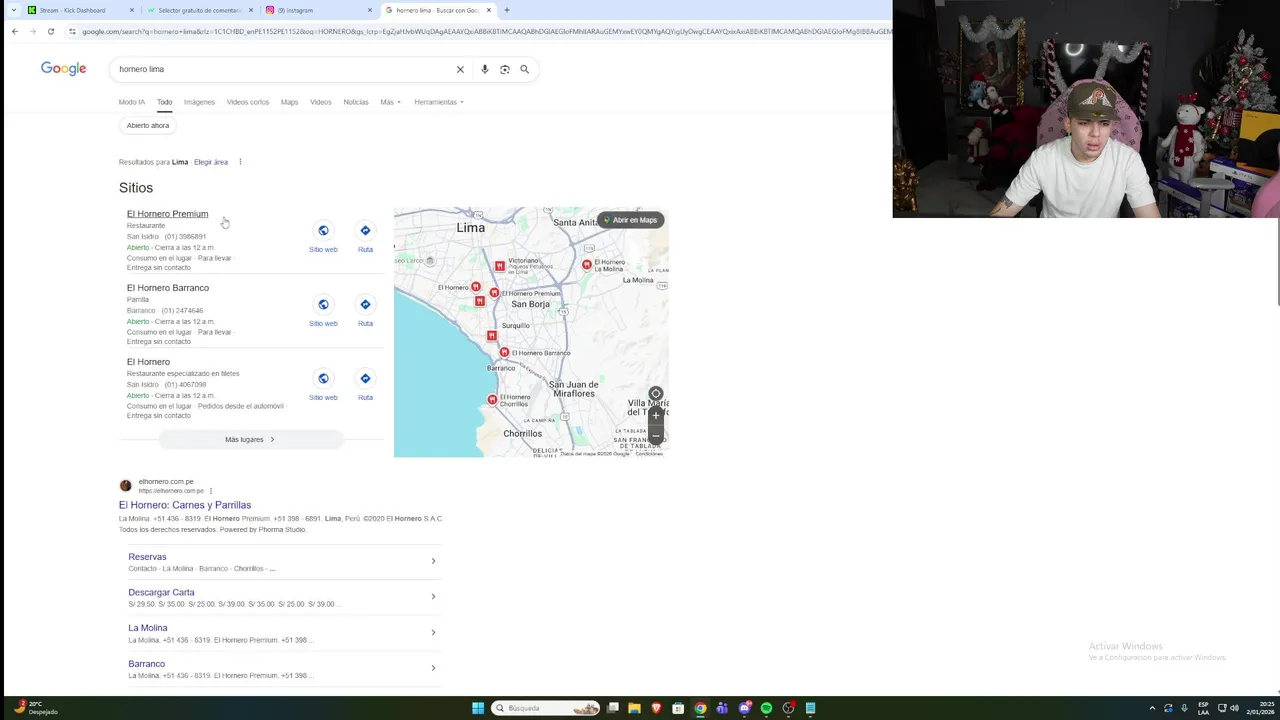Go back with the browser back arrow
The height and width of the screenshot is (720, 1280).
pyautogui.click(x=15, y=31)
